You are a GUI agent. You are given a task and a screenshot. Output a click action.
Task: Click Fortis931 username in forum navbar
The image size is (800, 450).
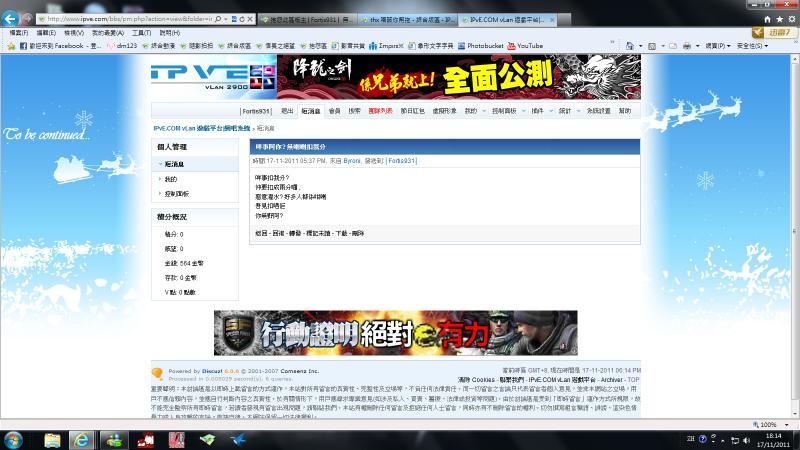coord(256,111)
